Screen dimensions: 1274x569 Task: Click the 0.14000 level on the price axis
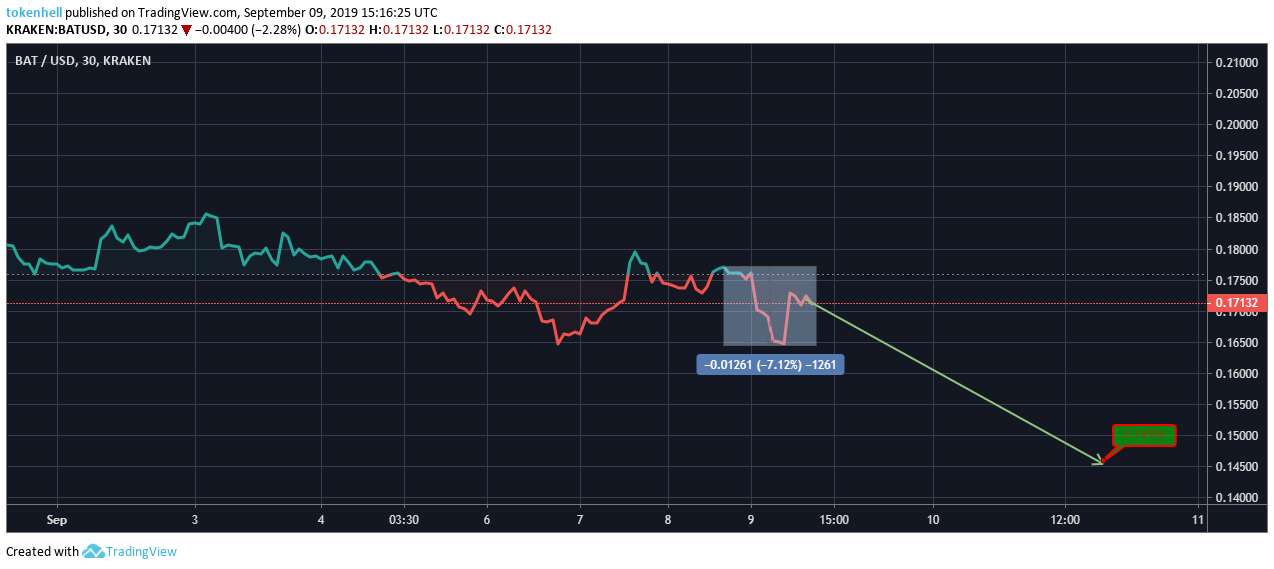pyautogui.click(x=1236, y=498)
